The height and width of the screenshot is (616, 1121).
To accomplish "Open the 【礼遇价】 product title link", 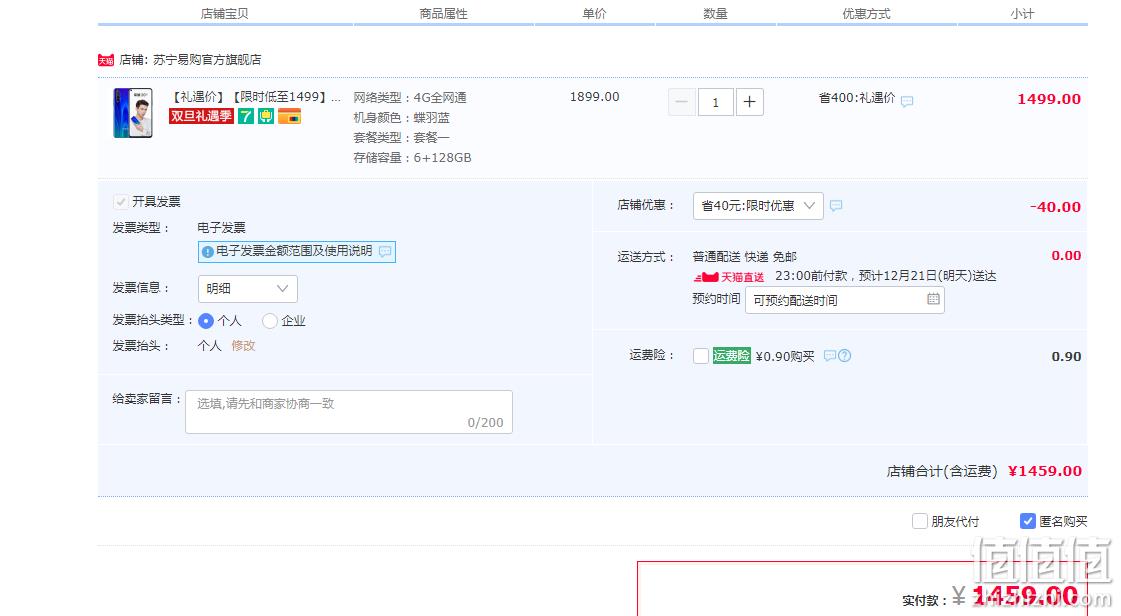I will tap(255, 97).
